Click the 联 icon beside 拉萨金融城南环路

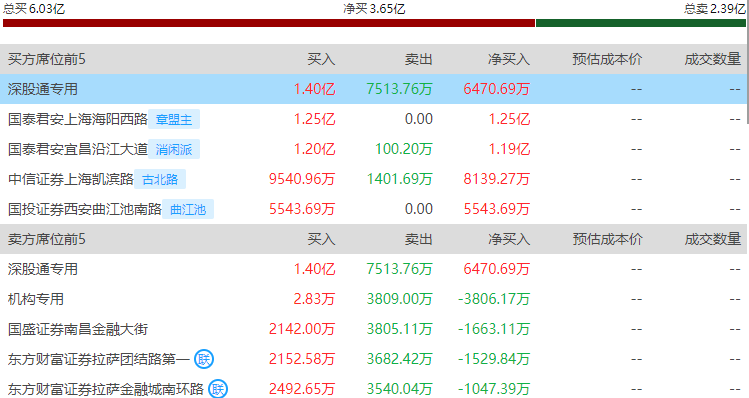point(218,389)
